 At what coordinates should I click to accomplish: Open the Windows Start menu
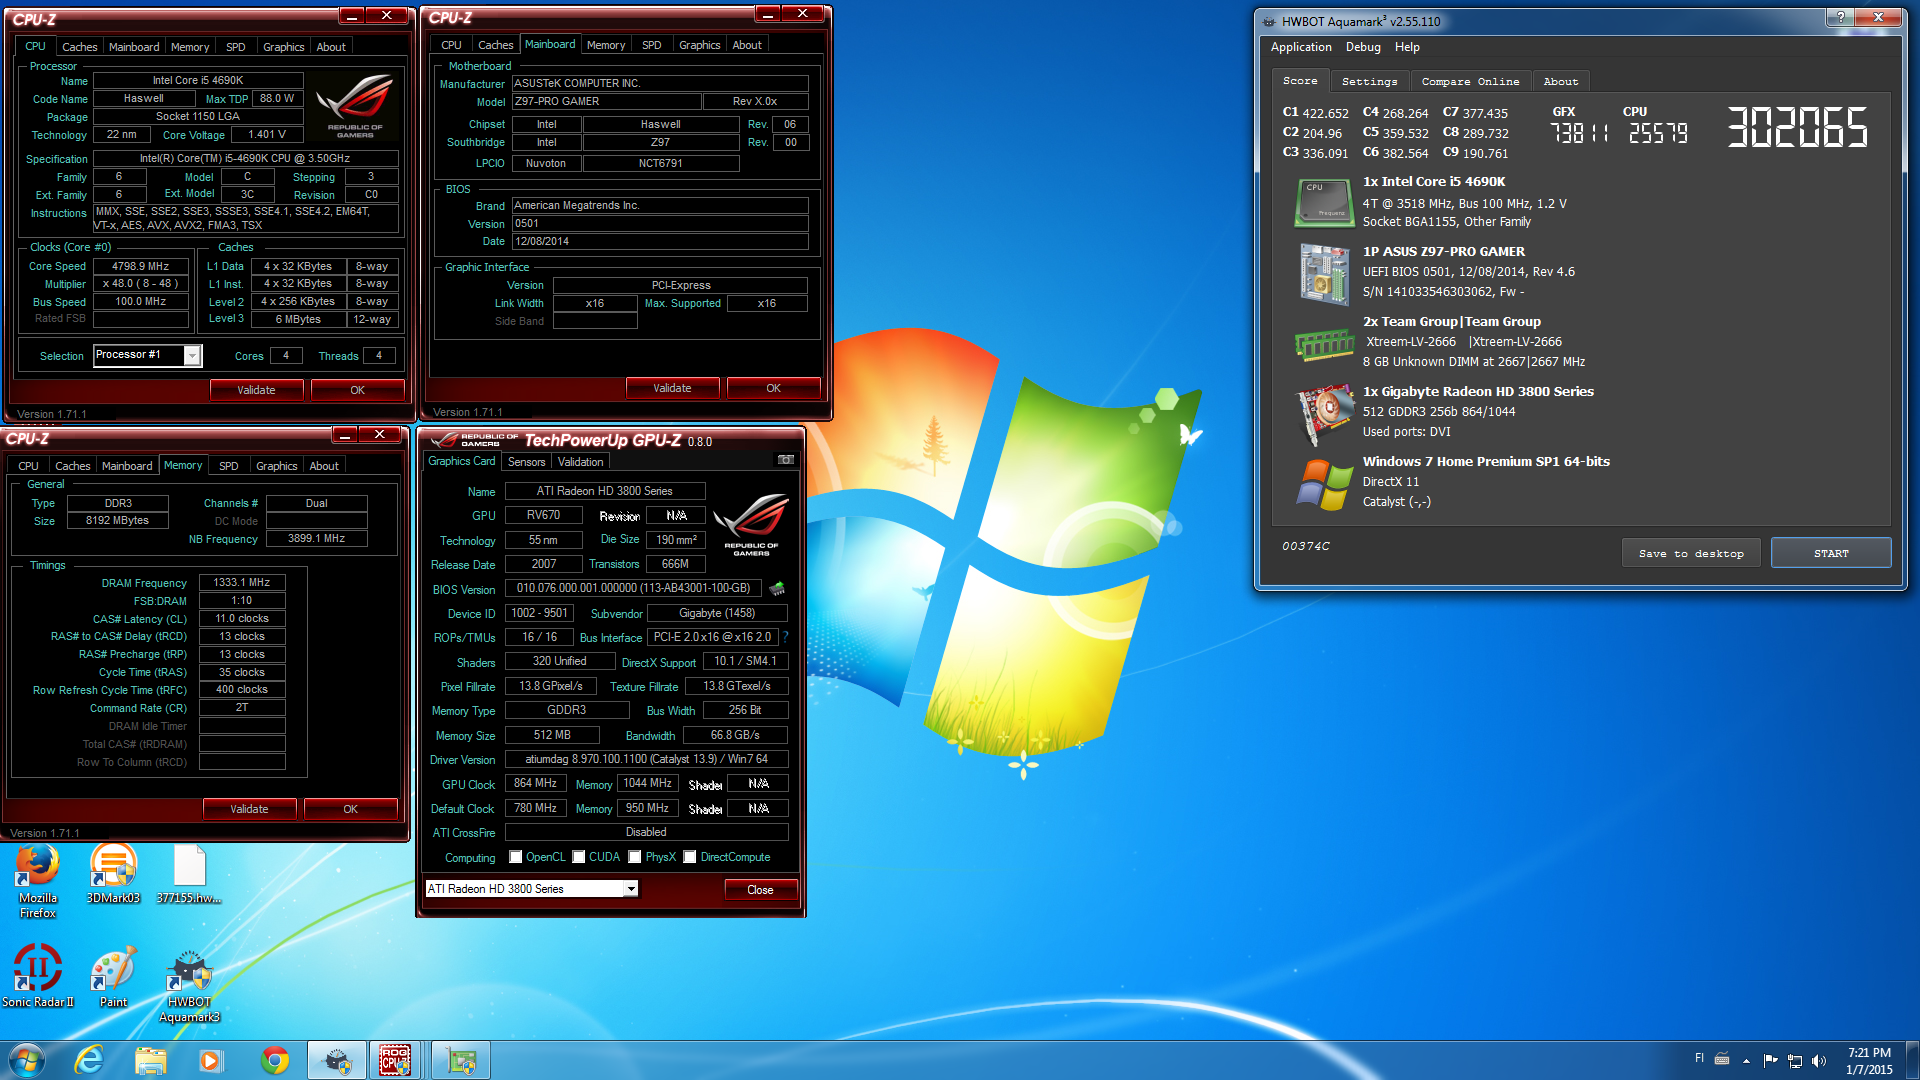[27, 1060]
